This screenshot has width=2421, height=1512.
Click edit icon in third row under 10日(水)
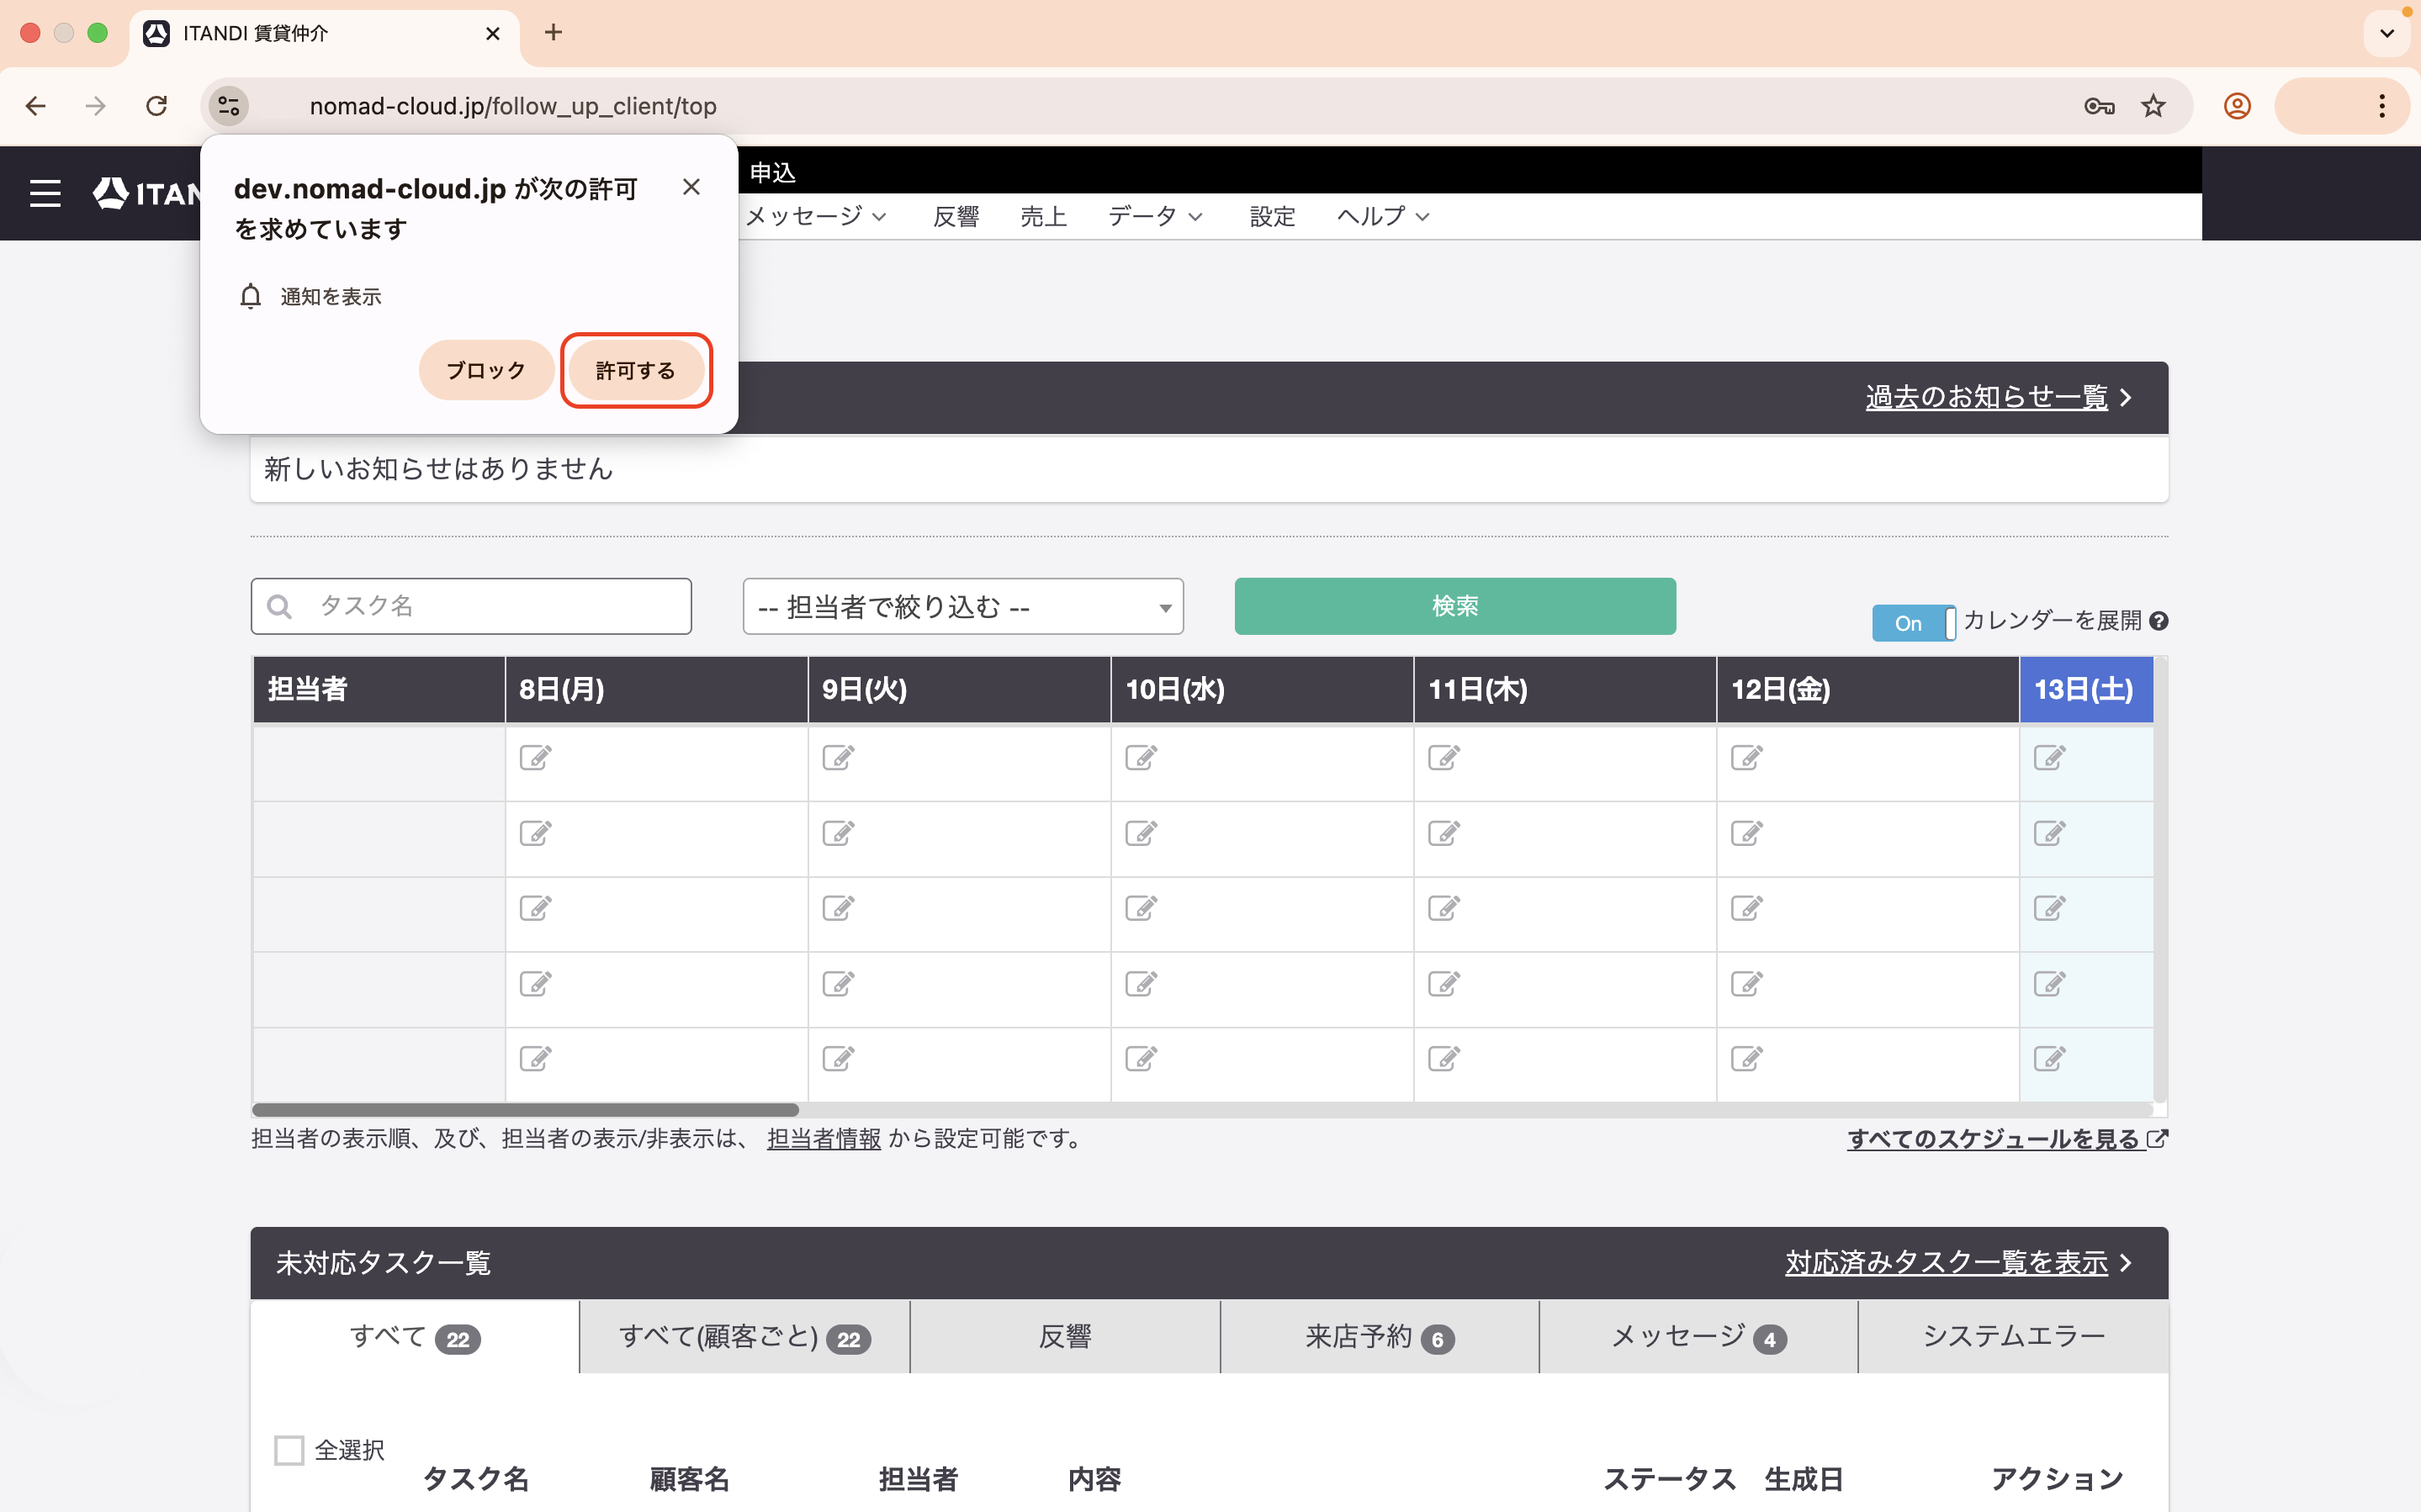1141,907
